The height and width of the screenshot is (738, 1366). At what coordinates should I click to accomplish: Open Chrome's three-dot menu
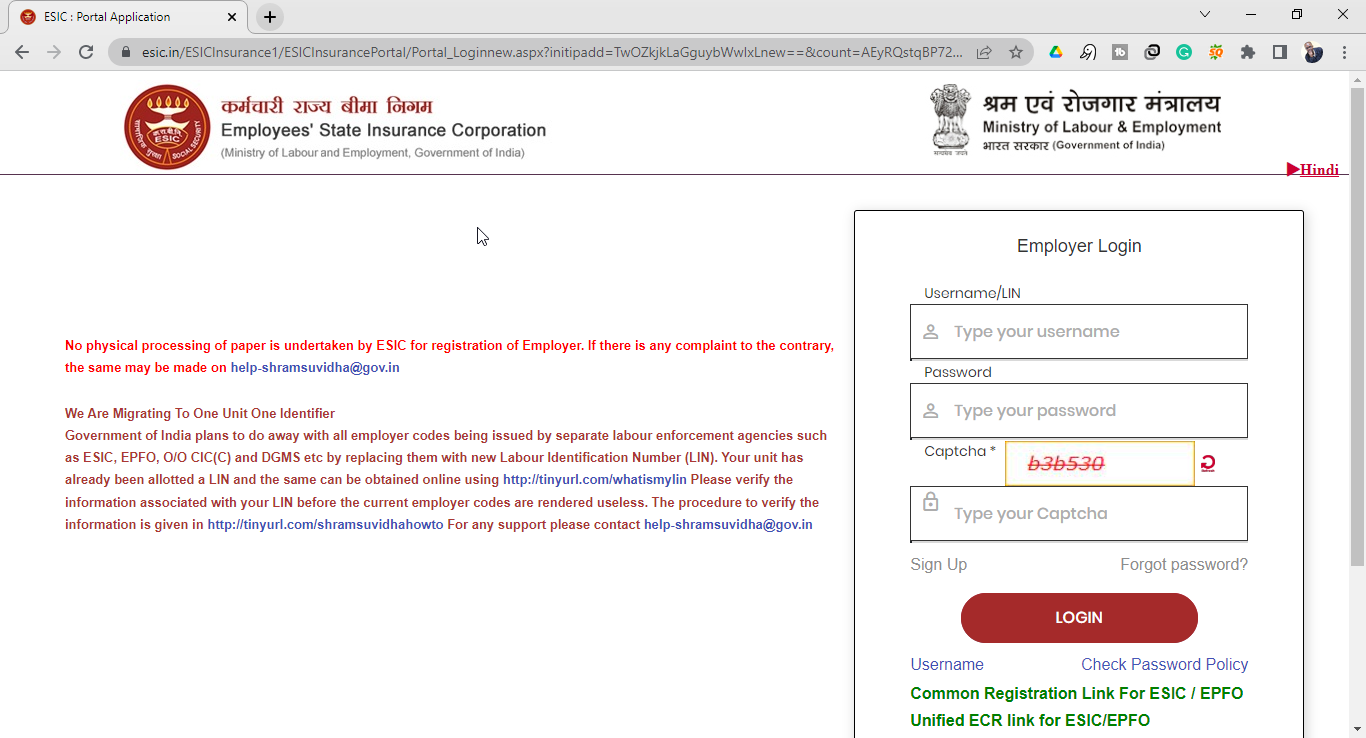[1345, 52]
